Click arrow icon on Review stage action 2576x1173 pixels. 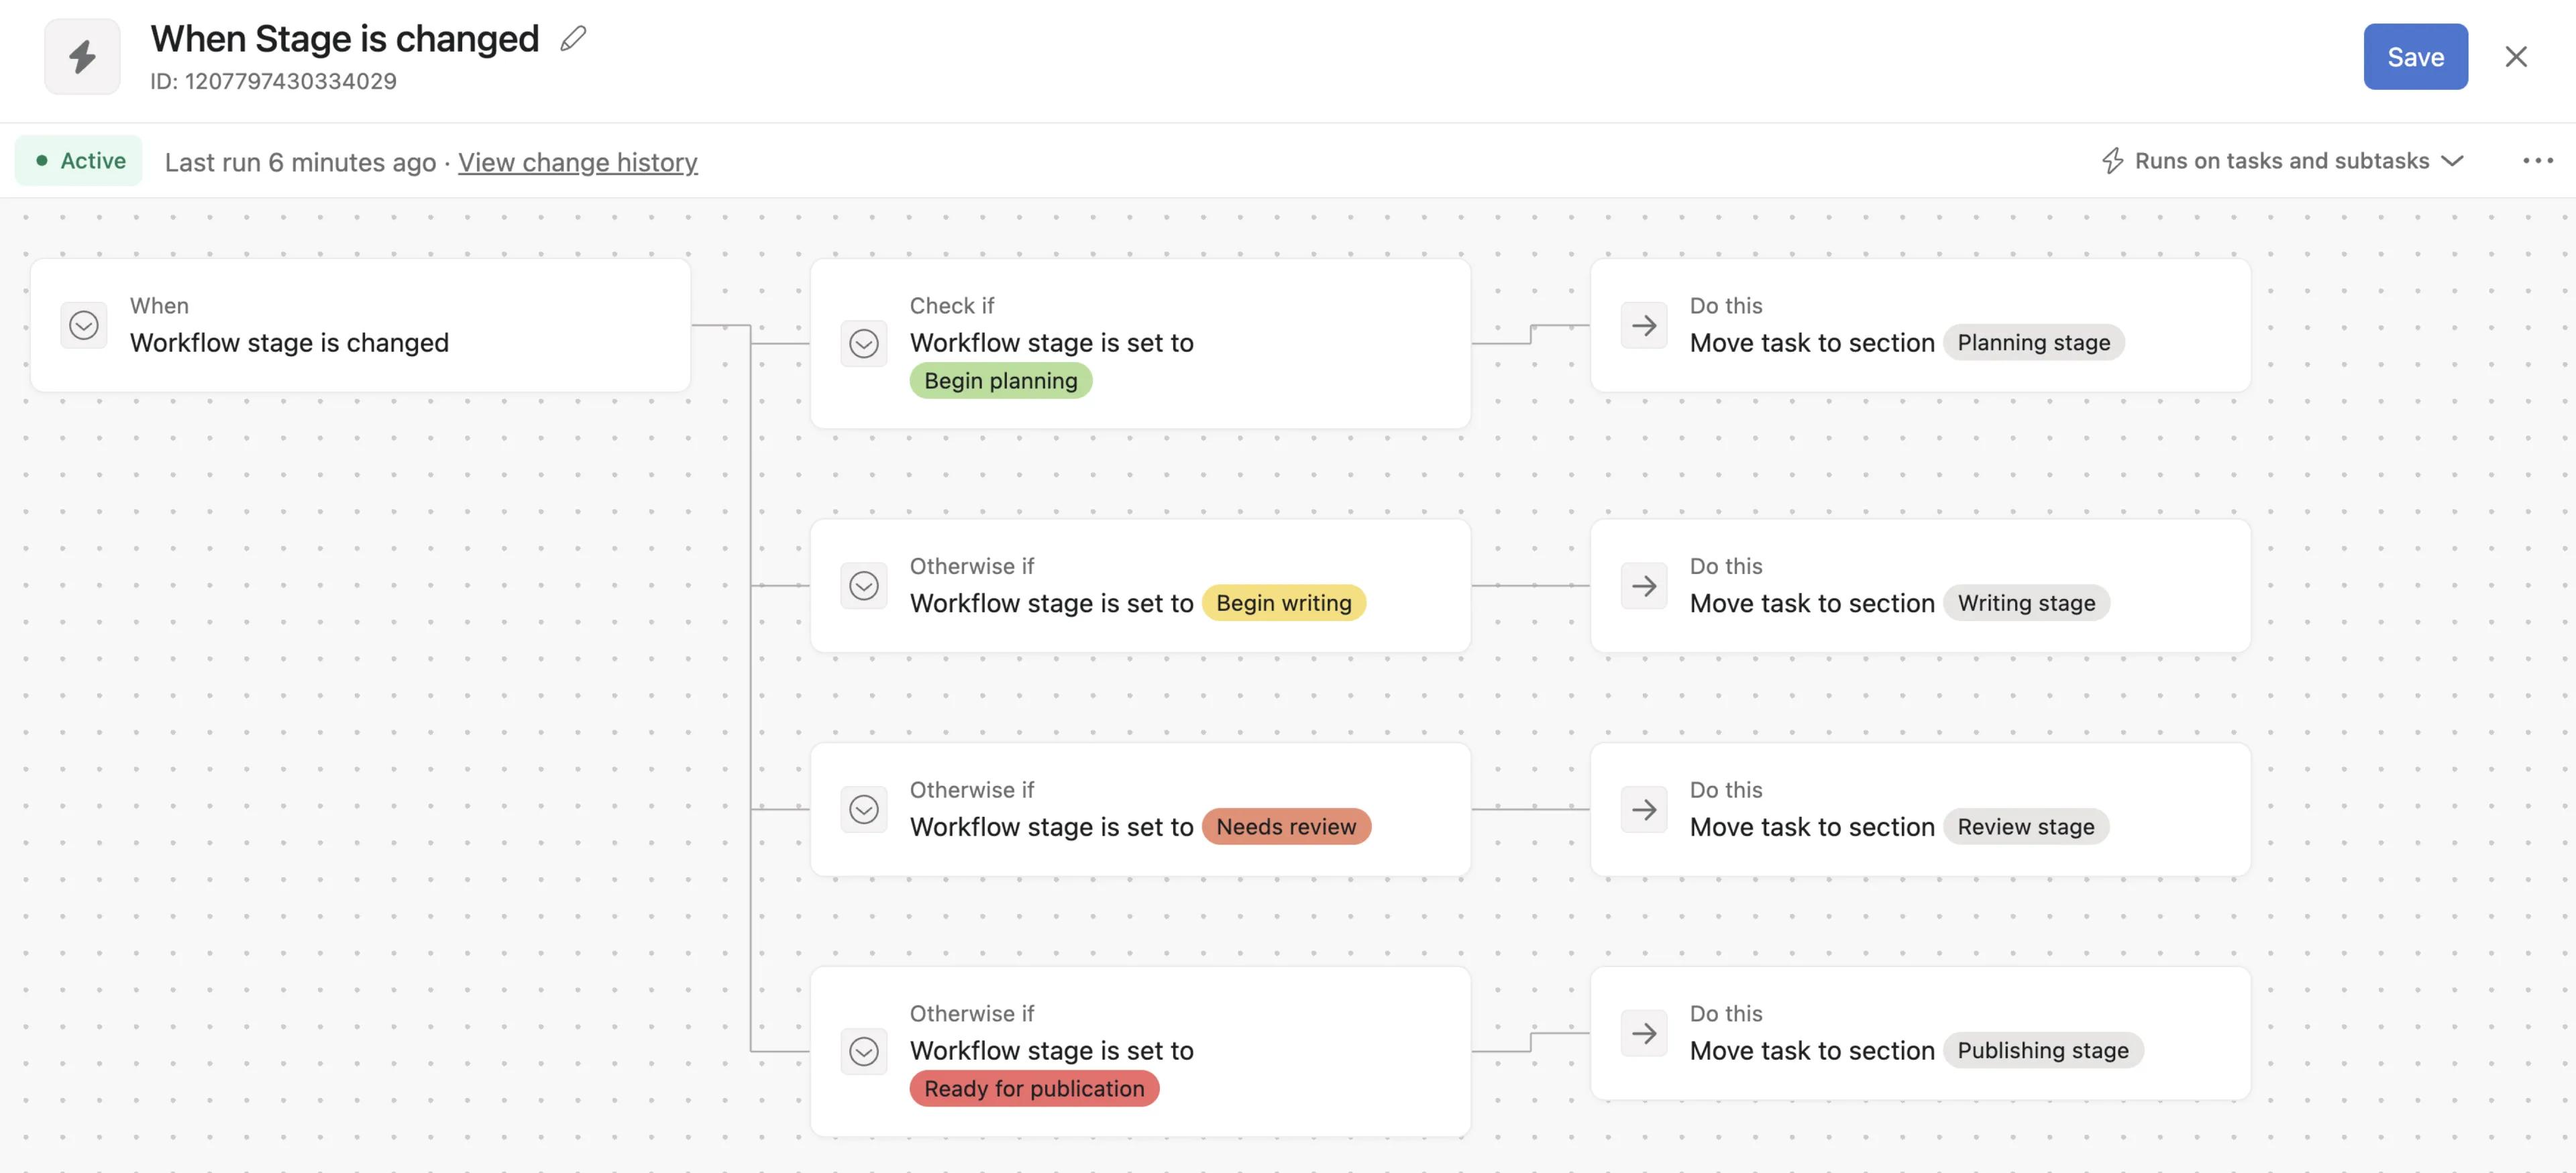(x=1643, y=809)
